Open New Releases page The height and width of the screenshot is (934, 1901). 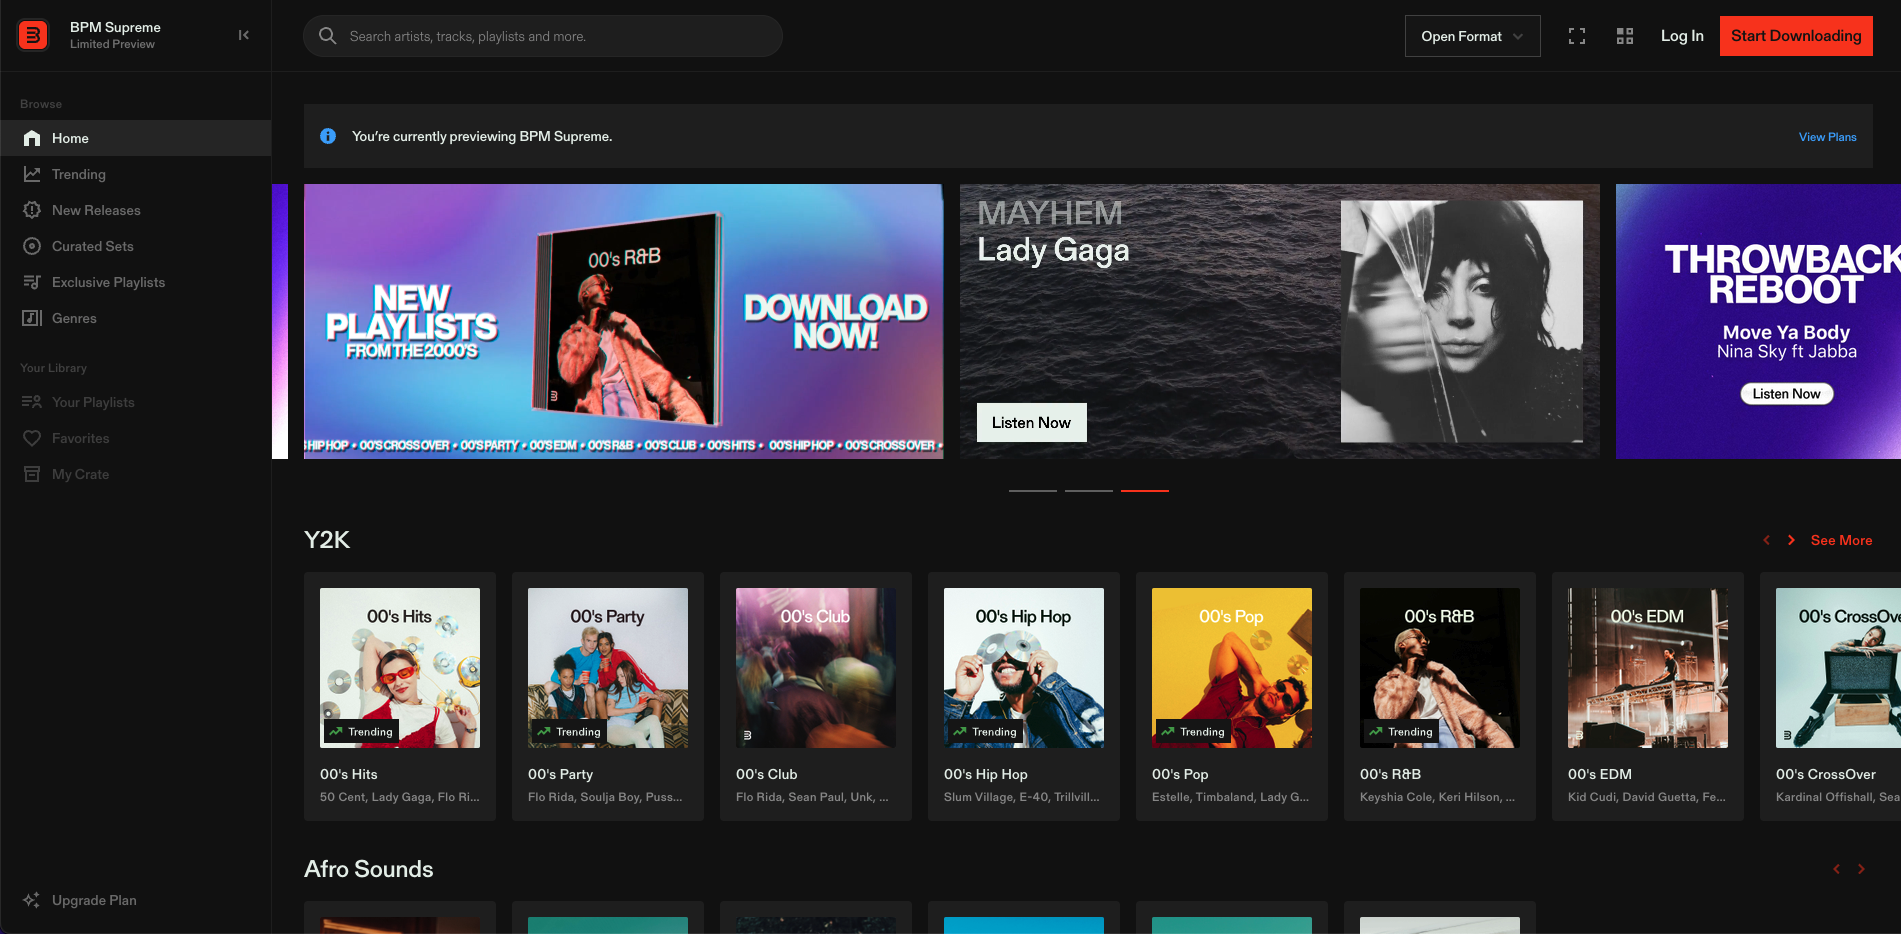pos(136,210)
